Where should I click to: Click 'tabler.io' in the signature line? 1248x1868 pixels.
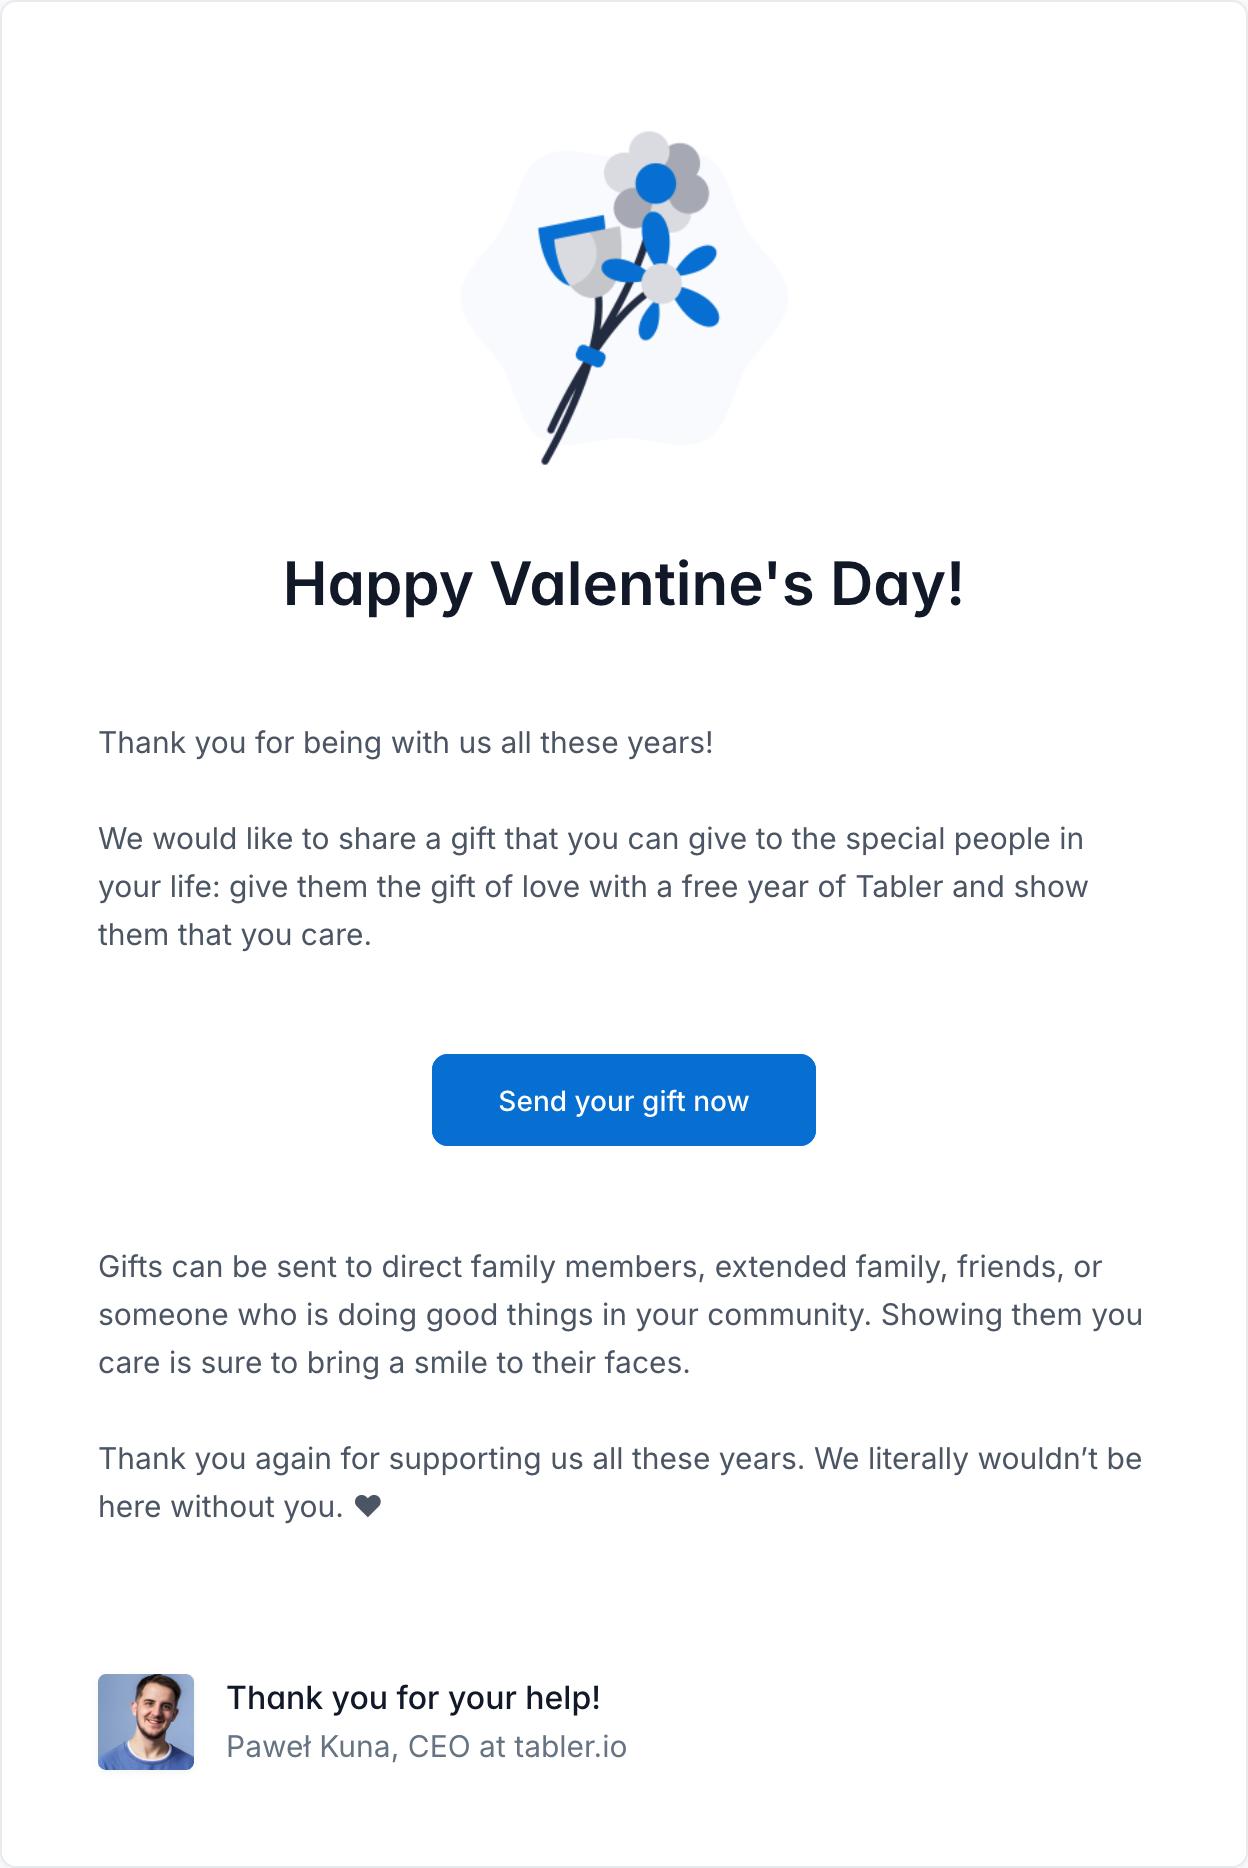(570, 1747)
